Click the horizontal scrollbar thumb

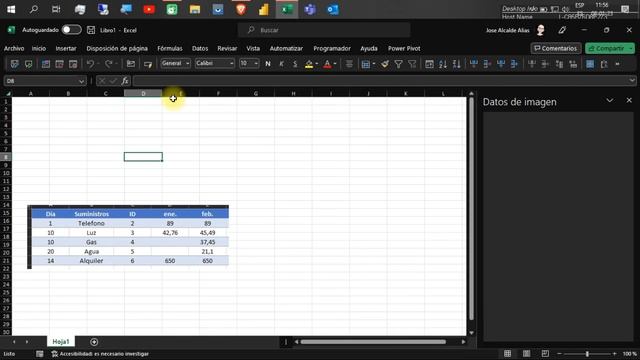(373, 342)
